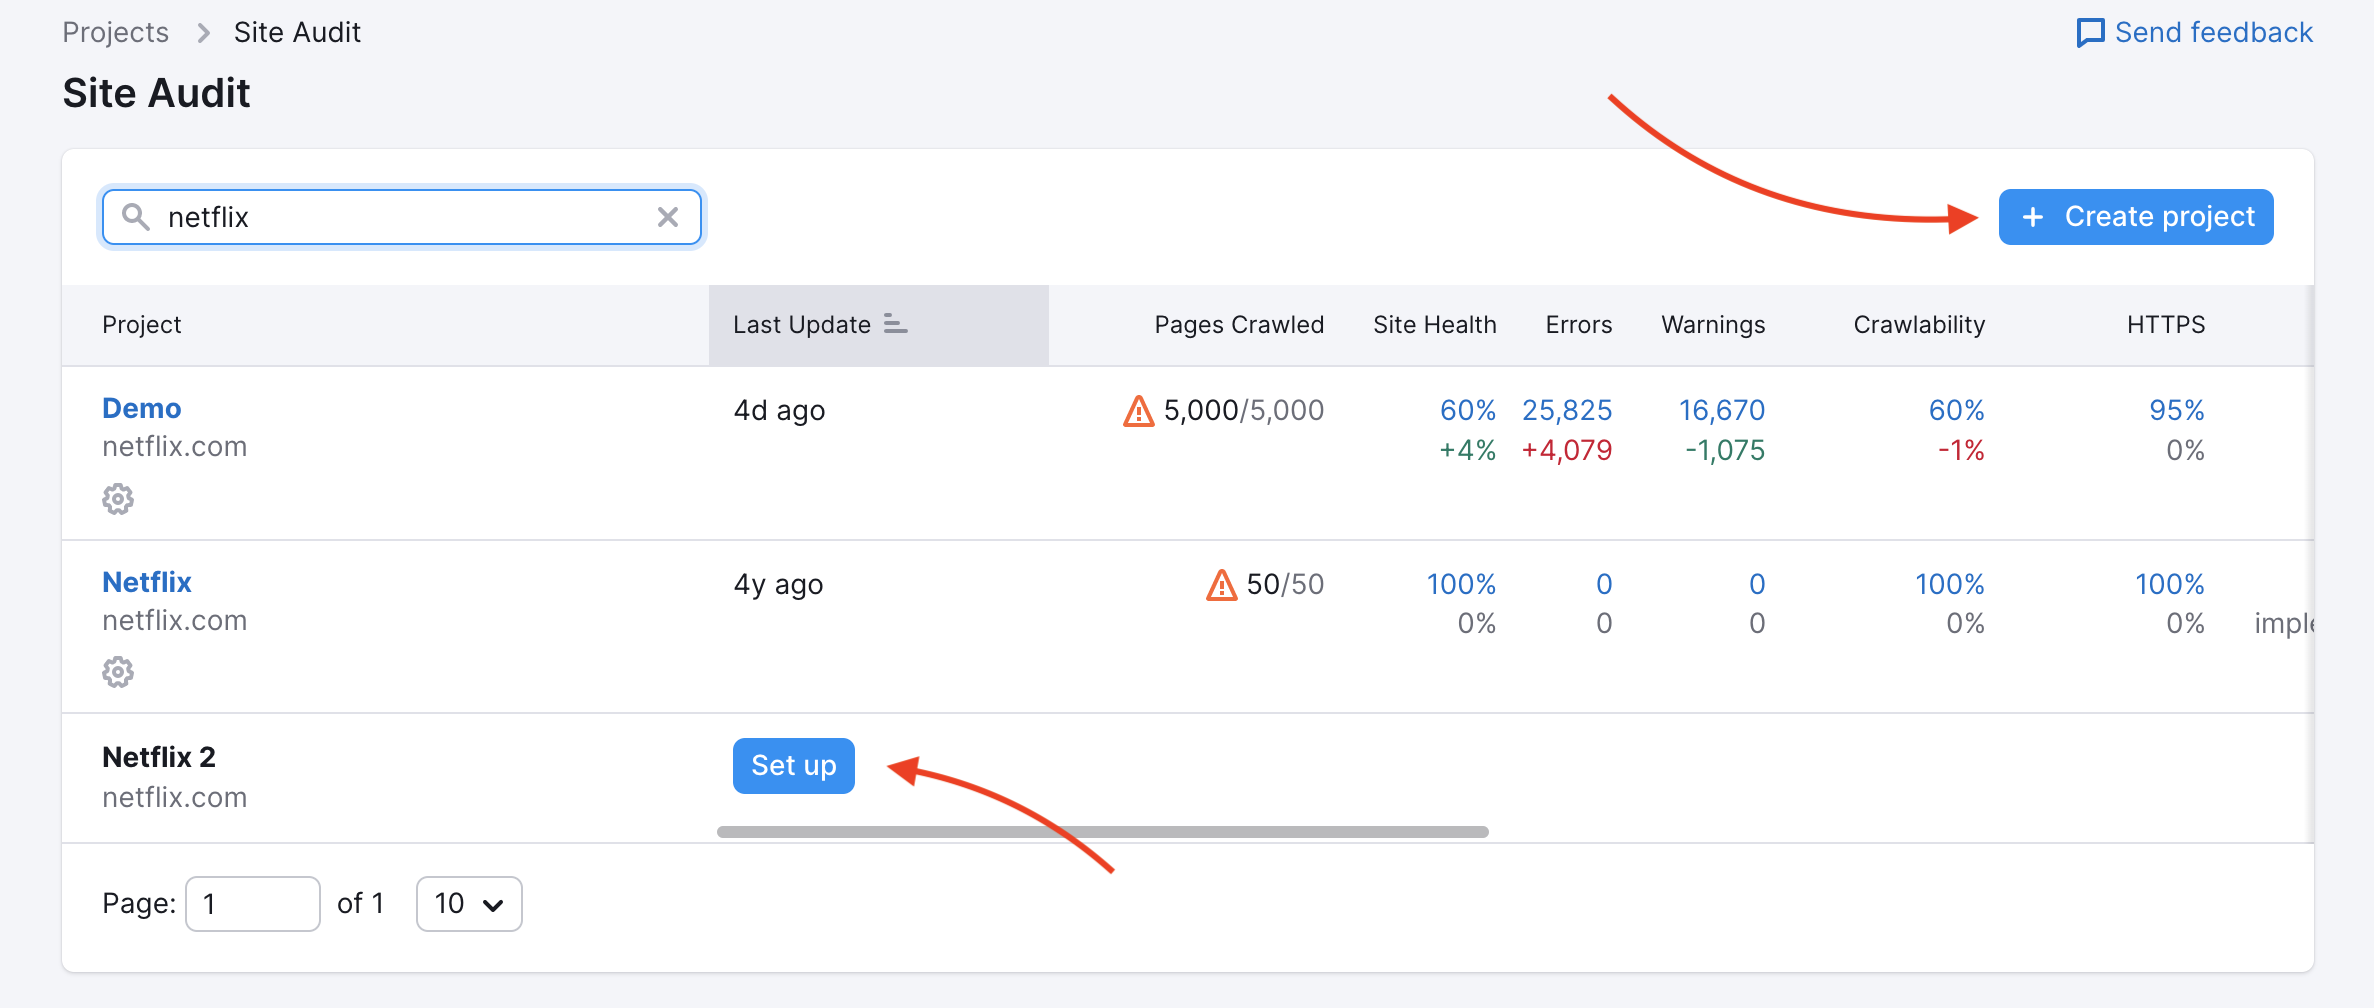Click the Send feedback chat icon
Viewport: 2374px width, 1008px height.
coord(2090,33)
